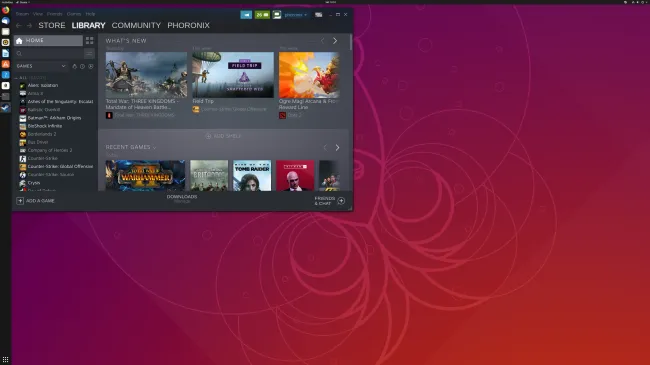The height and width of the screenshot is (365, 650).
Task: Click the library vertical scrollbar
Action: (x=351, y=42)
